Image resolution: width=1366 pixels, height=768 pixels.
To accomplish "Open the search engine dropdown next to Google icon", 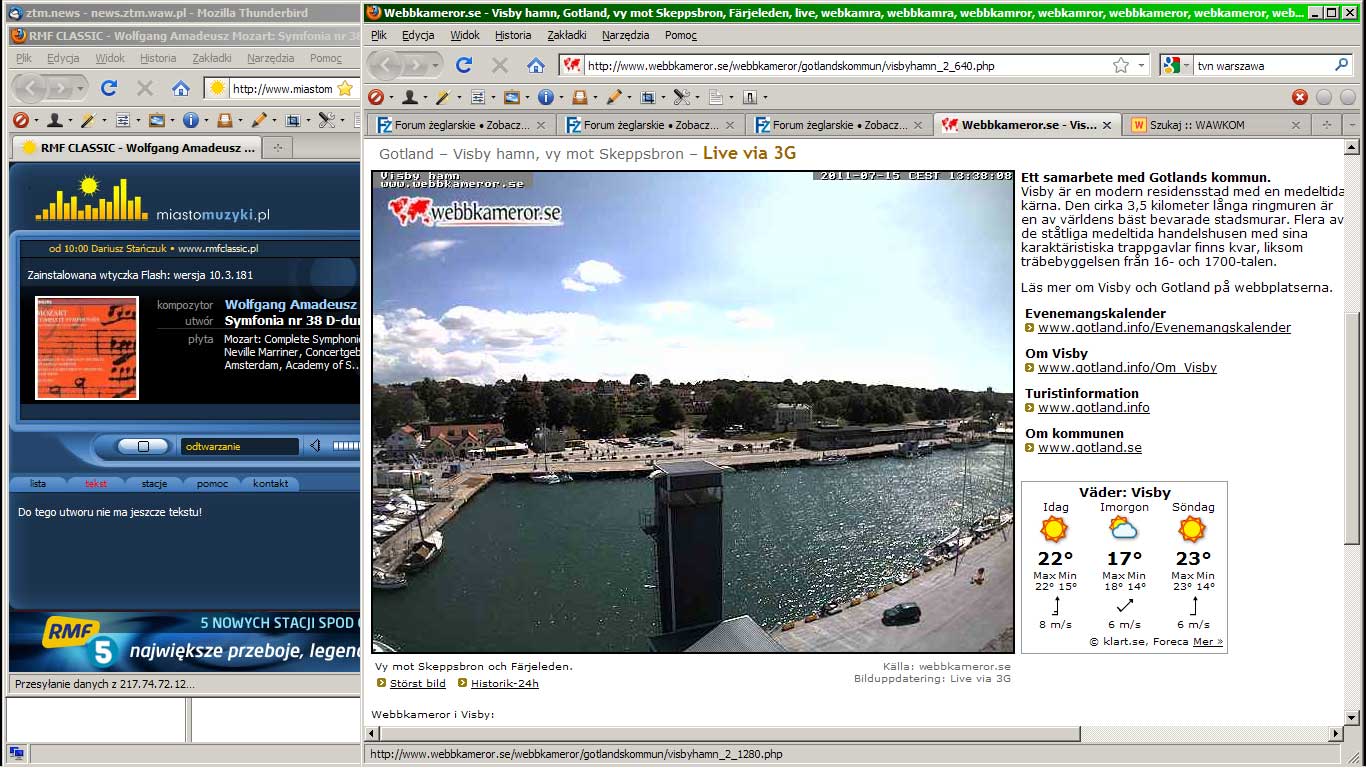I will (x=1187, y=65).
